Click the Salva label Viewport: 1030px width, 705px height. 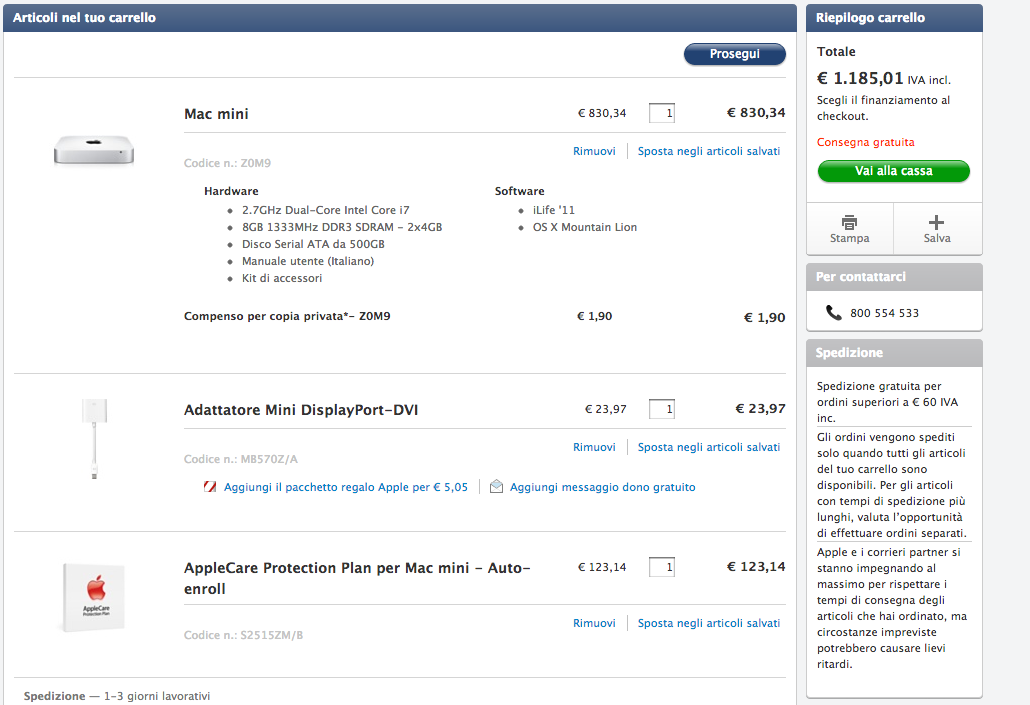click(x=937, y=239)
